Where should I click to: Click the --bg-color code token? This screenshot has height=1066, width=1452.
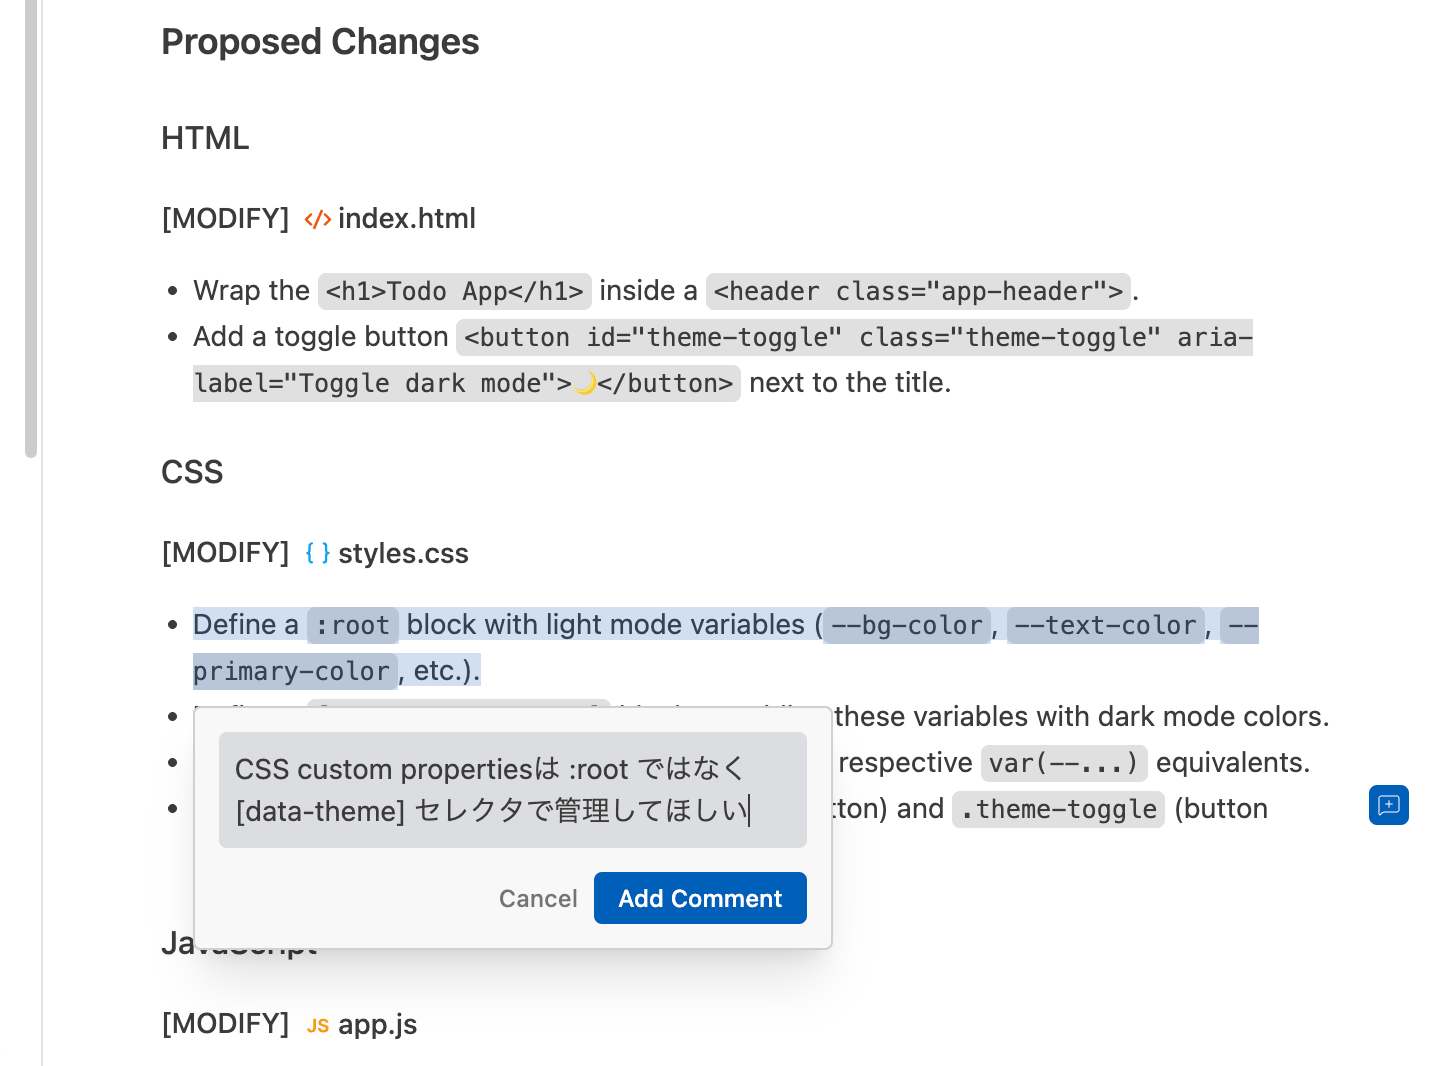click(906, 625)
